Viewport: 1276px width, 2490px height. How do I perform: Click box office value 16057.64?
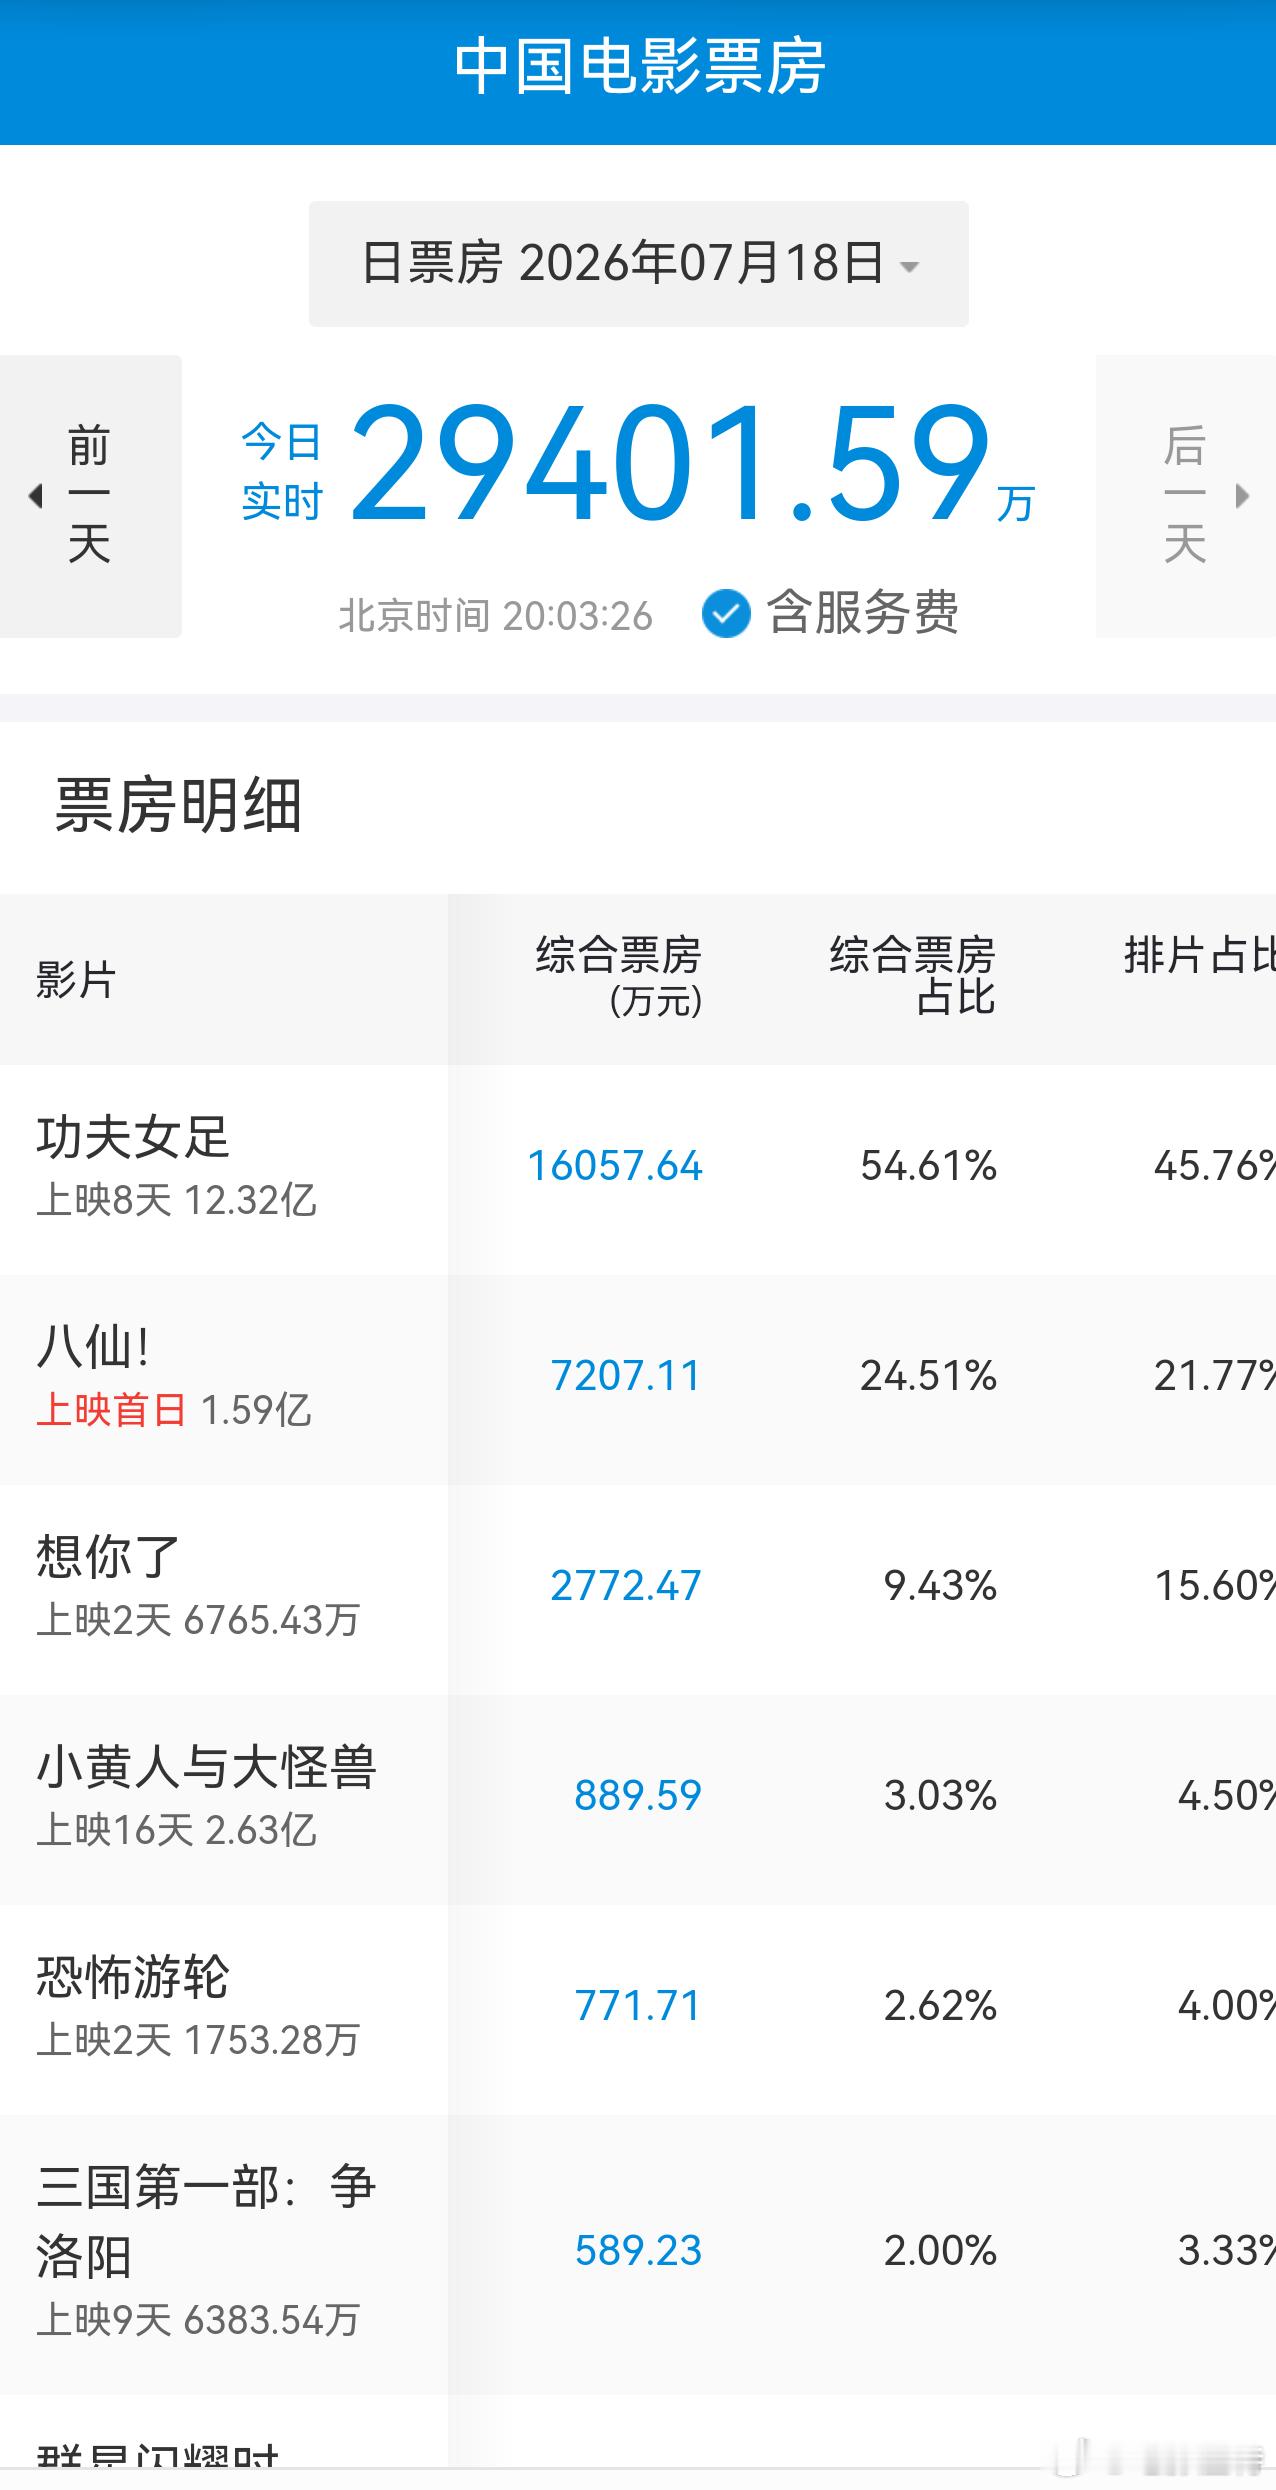pyautogui.click(x=615, y=1166)
